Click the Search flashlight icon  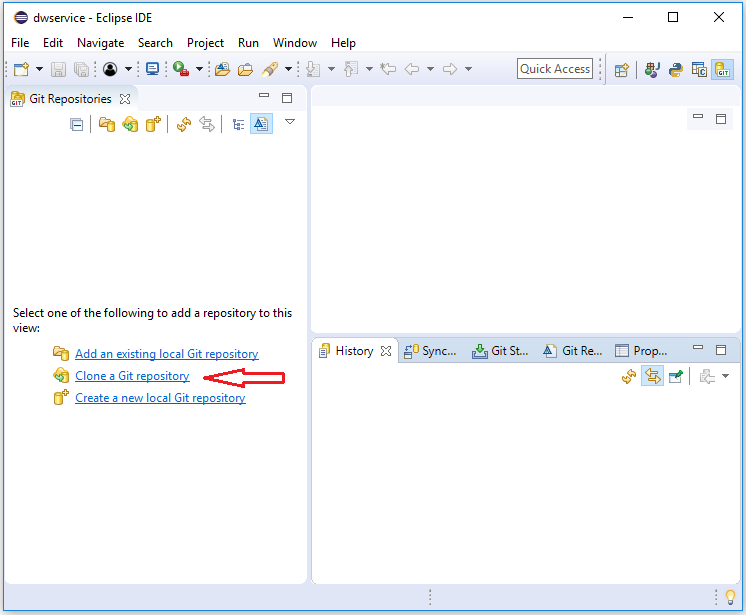[x=270, y=69]
